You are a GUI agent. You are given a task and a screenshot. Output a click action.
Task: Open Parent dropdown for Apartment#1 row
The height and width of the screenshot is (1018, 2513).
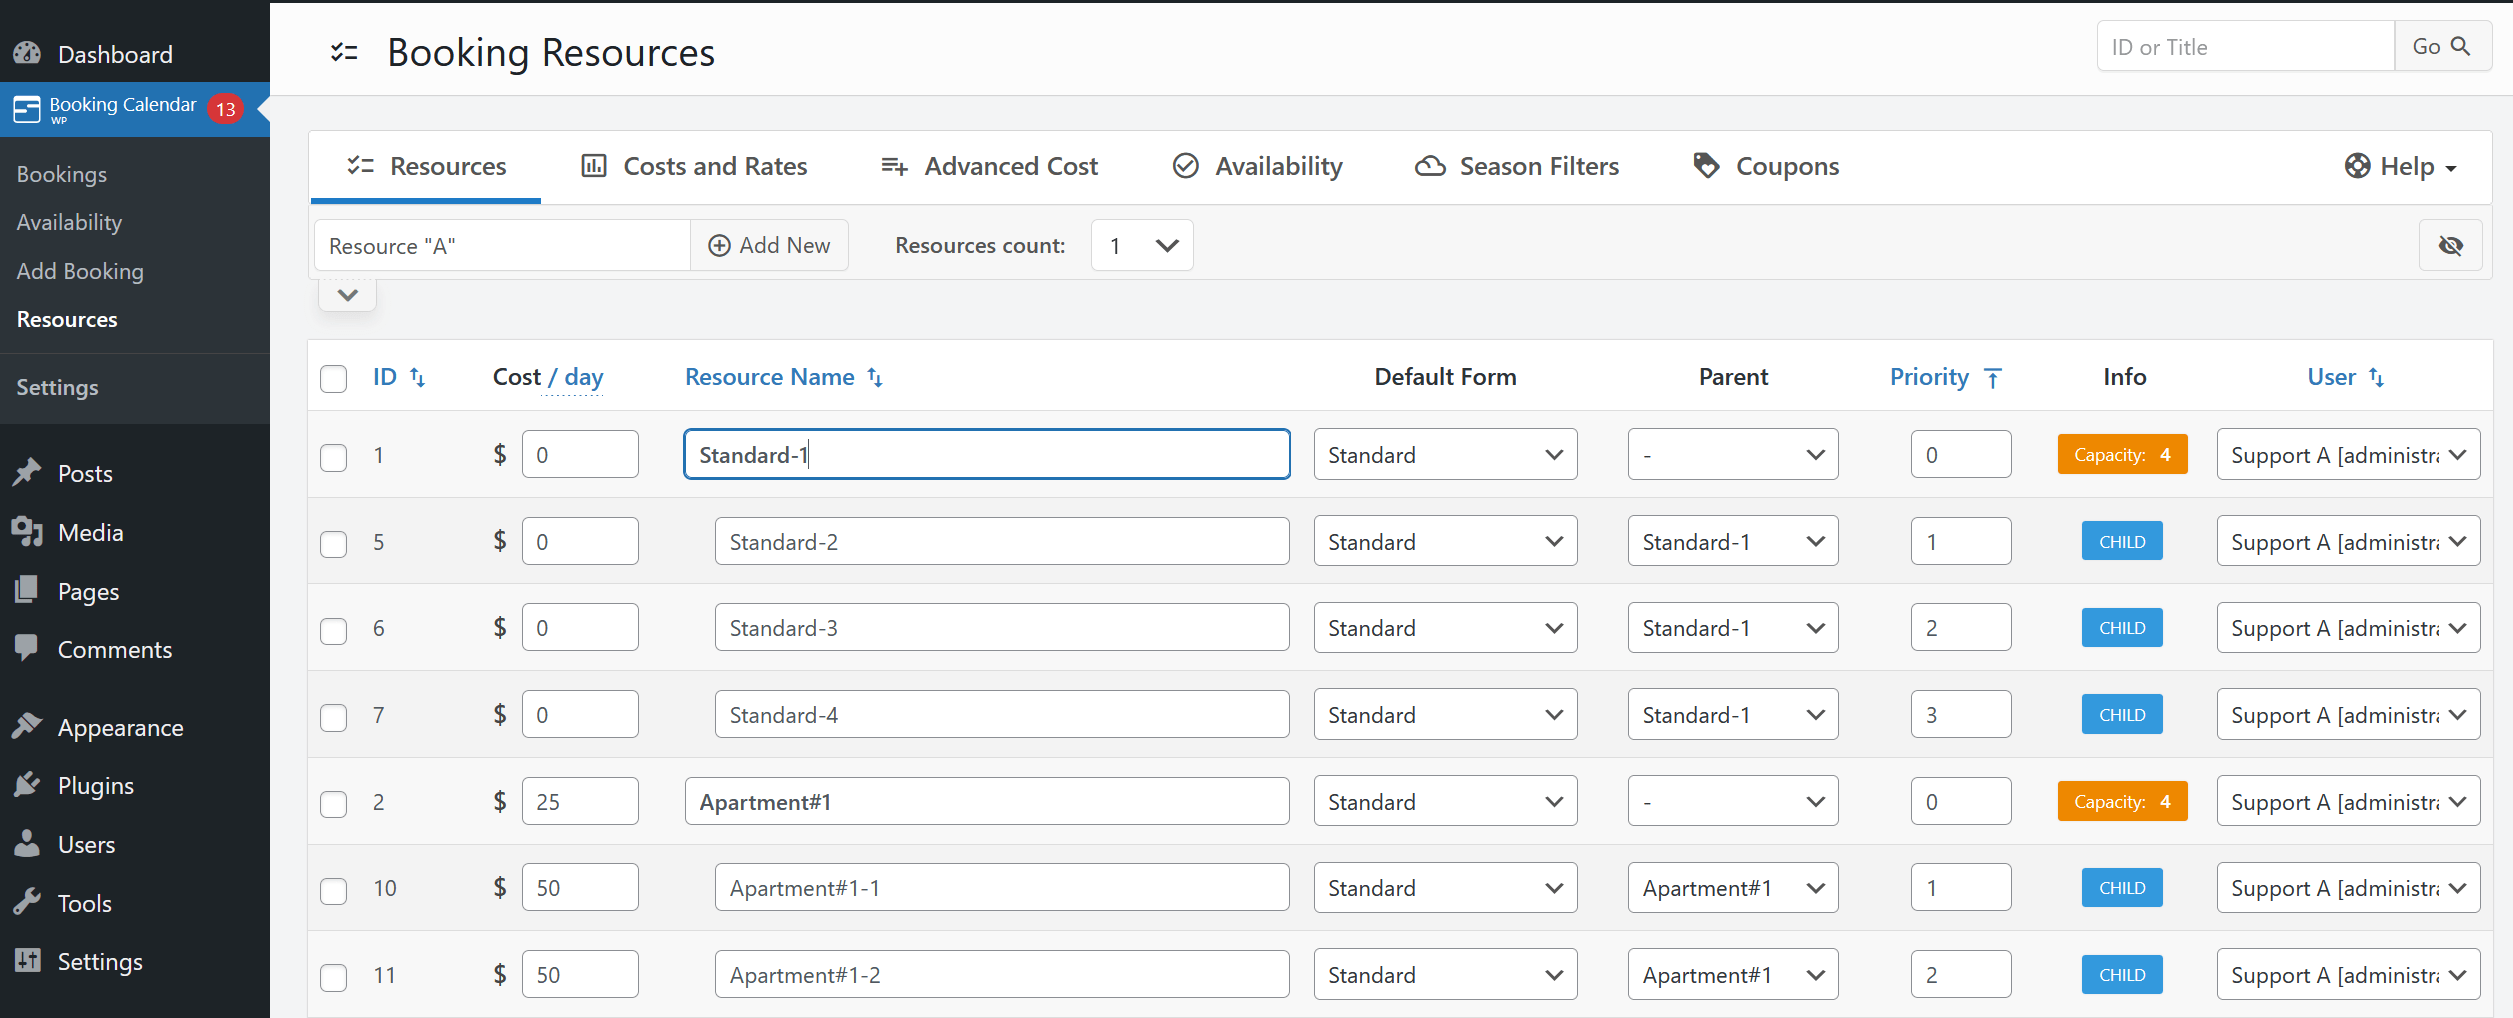click(x=1733, y=801)
